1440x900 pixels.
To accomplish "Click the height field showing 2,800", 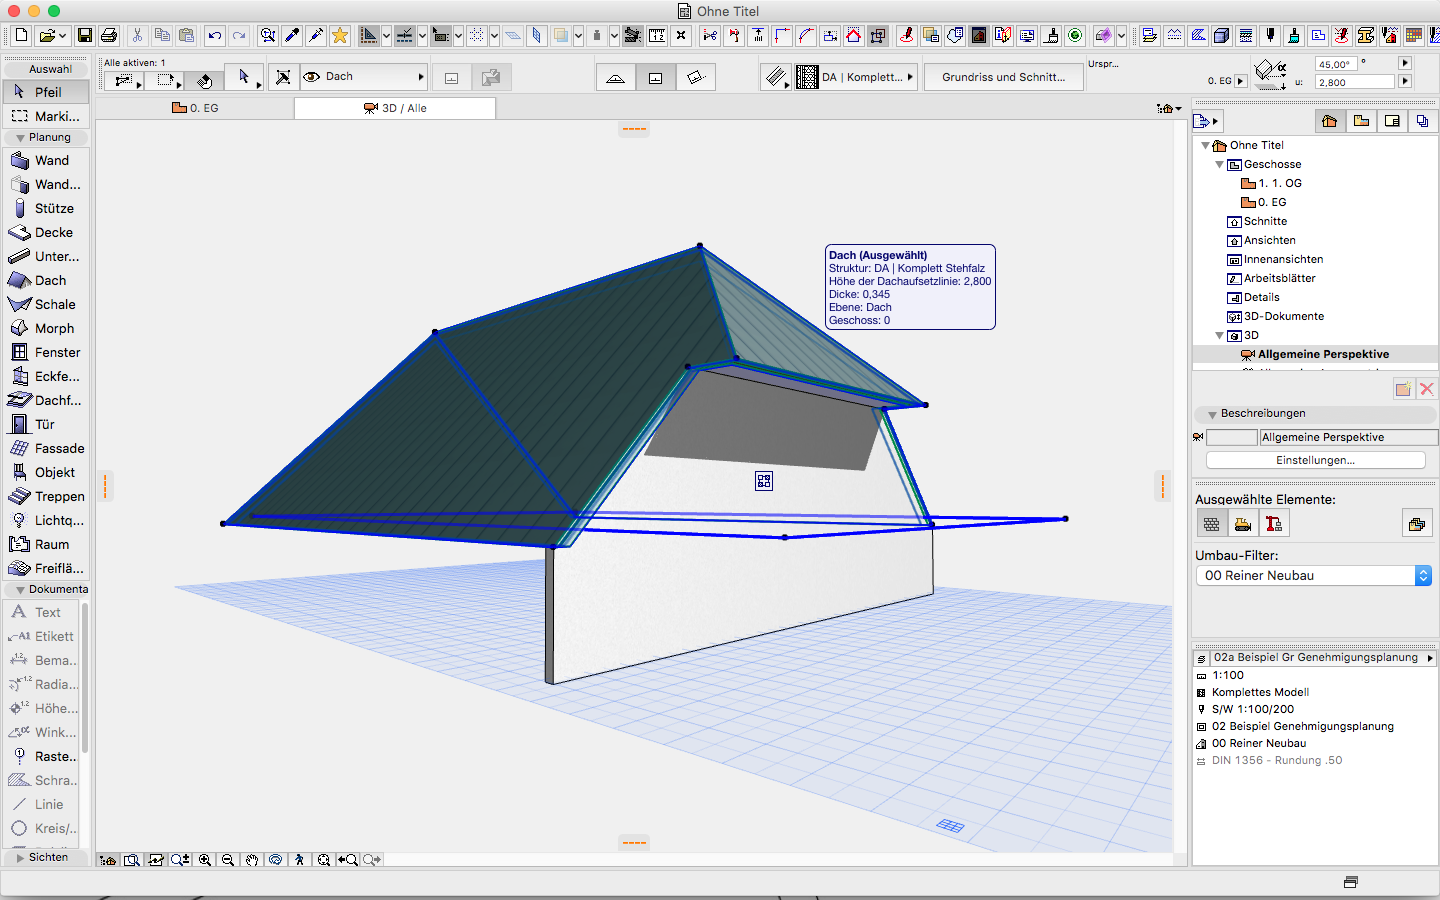I will point(1354,82).
